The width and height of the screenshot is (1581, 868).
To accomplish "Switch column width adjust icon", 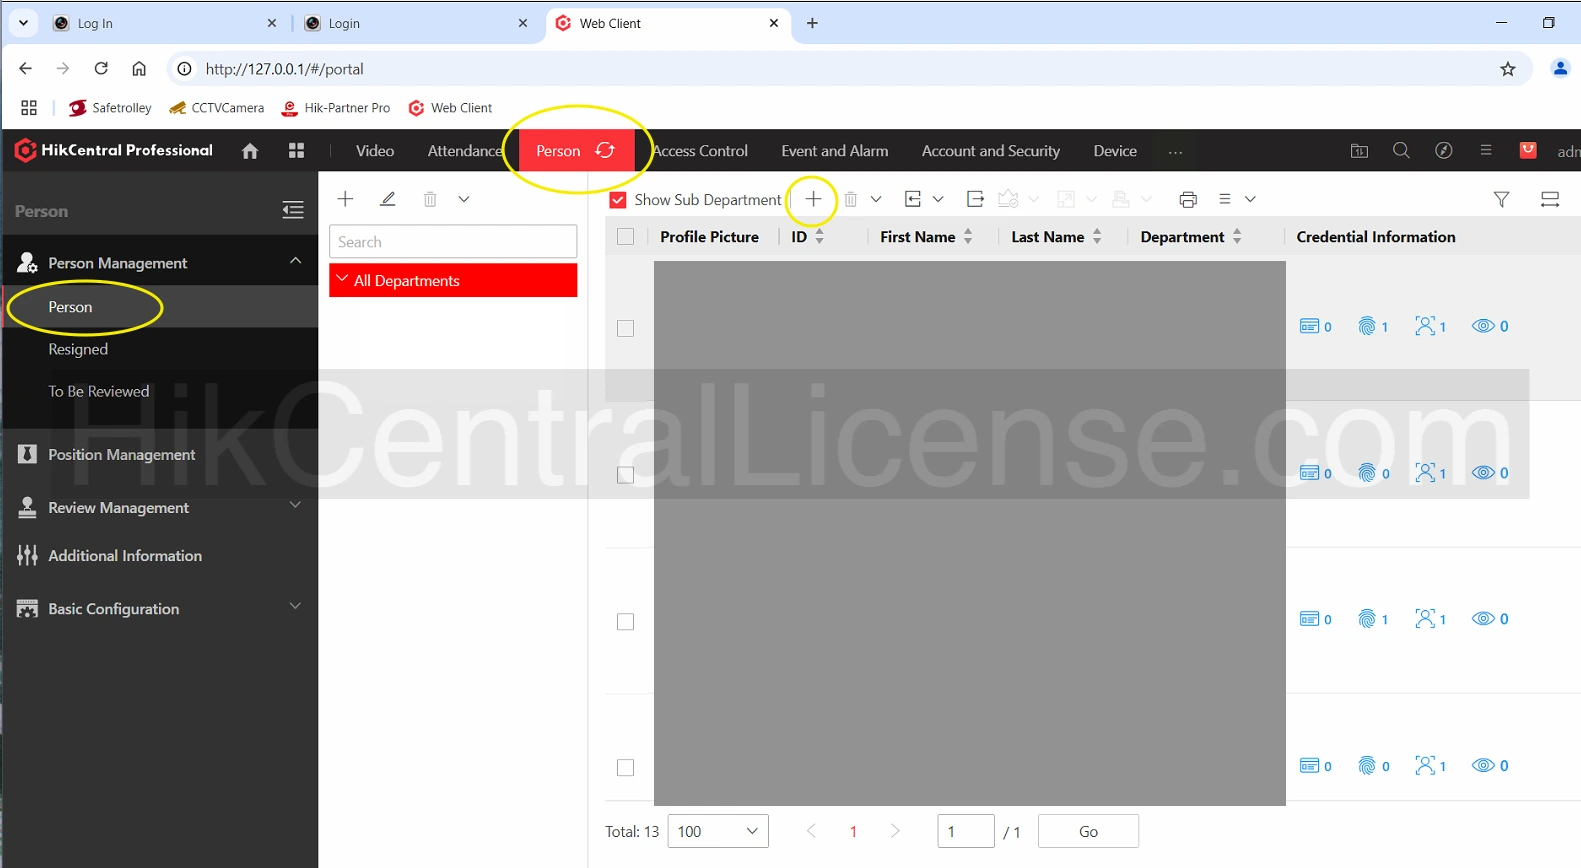I will [1550, 199].
